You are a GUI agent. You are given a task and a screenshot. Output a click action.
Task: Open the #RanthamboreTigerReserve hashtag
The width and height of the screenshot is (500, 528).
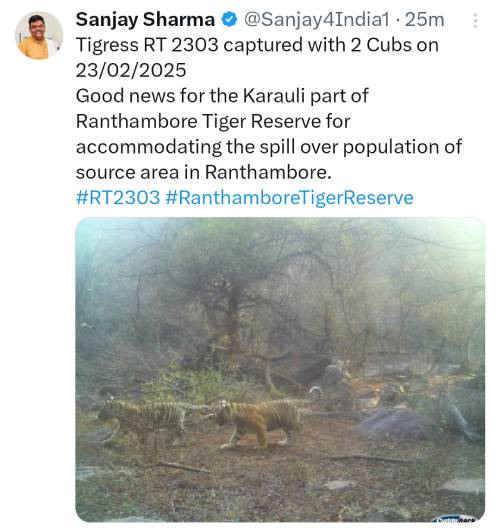290,198
